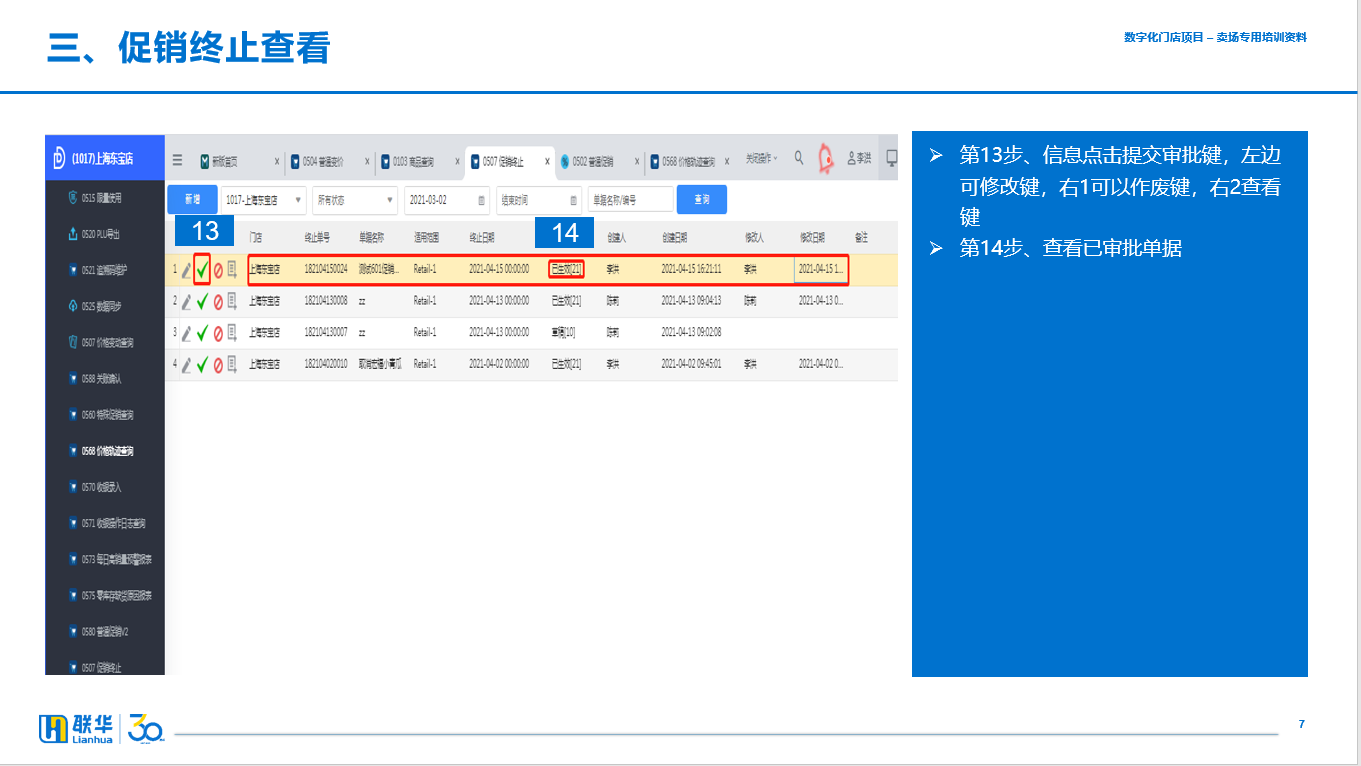Viewport: 1361px width, 766px height.
Task: Click the view icon for document 182104130008
Action: tap(232, 301)
